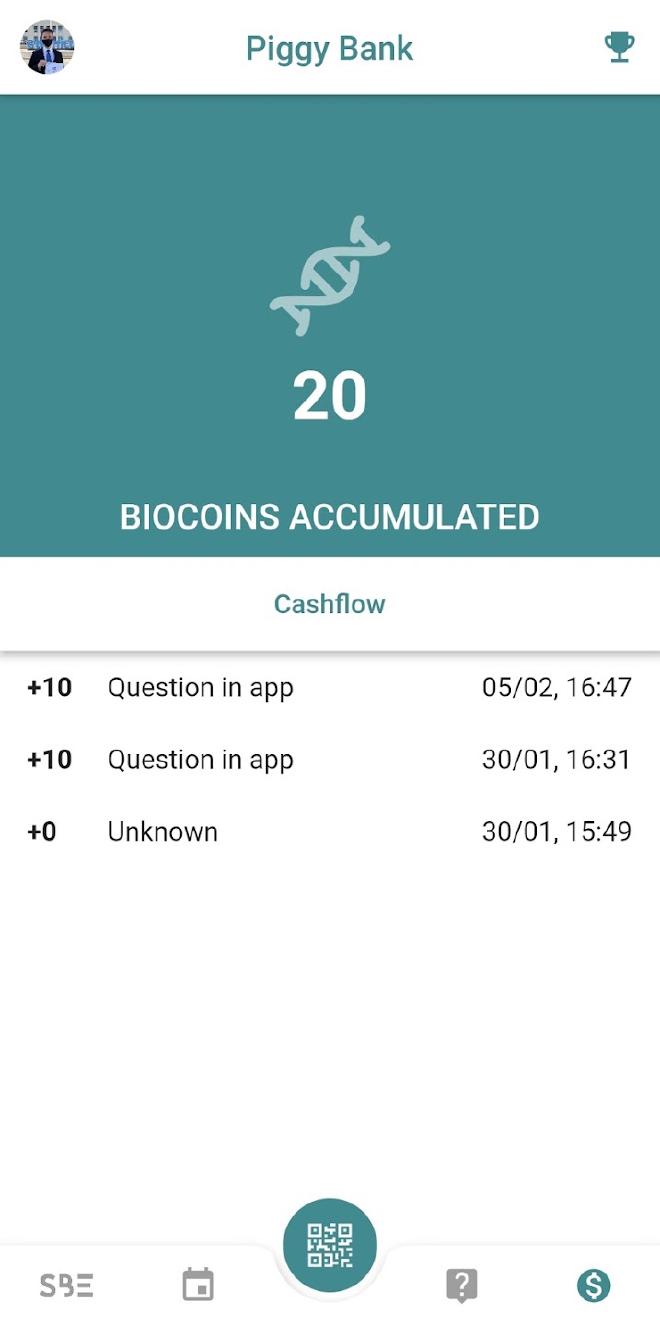Tap the 20 biocoins counter
The width and height of the screenshot is (660, 1326).
pos(330,394)
